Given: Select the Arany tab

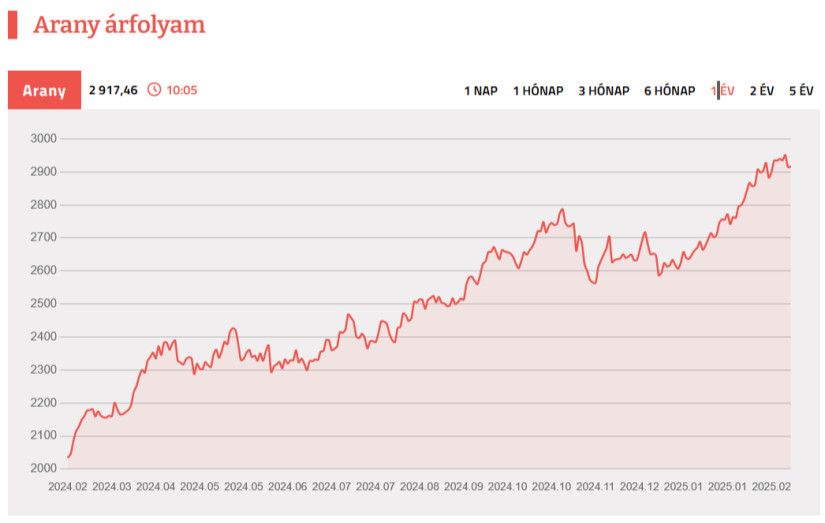Looking at the screenshot, I should [x=44, y=91].
